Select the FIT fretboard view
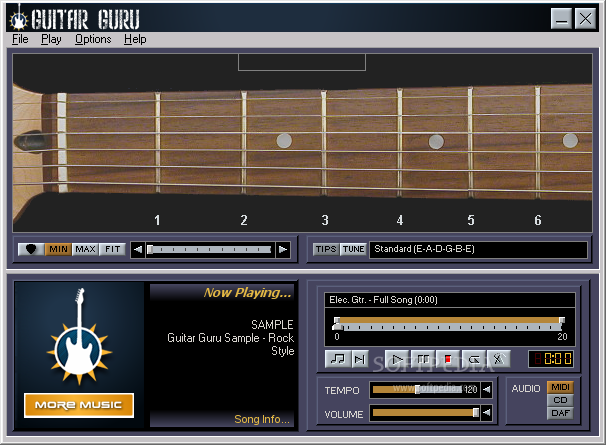Viewport: 606px width, 445px height. 112,249
